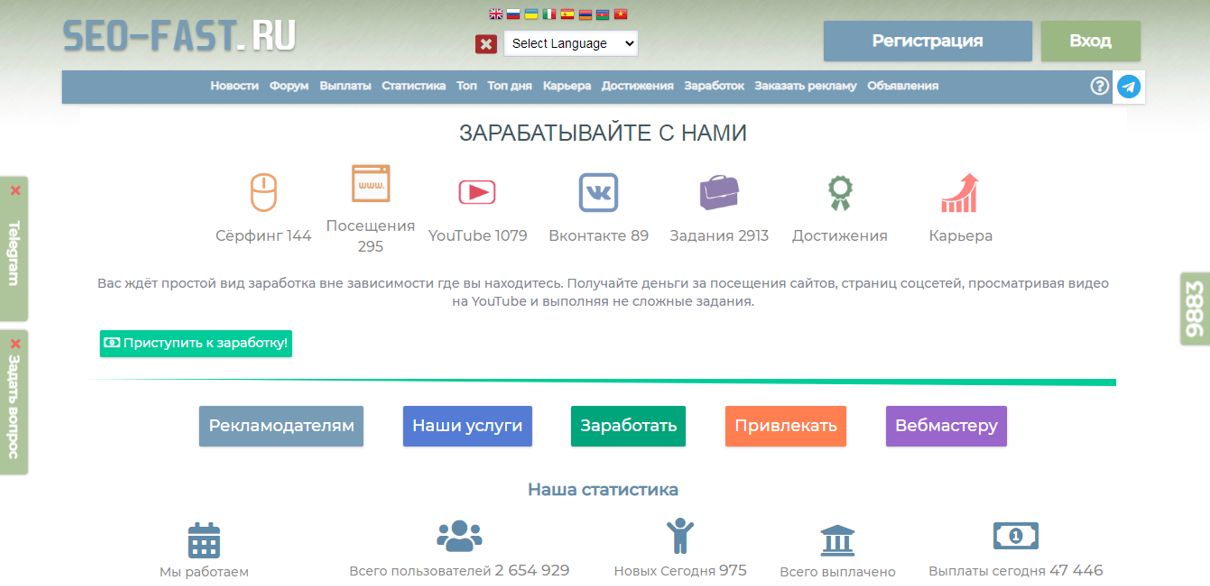Open Выплаты in navigation bar
Image resolution: width=1210 pixels, height=586 pixels.
[x=345, y=86]
